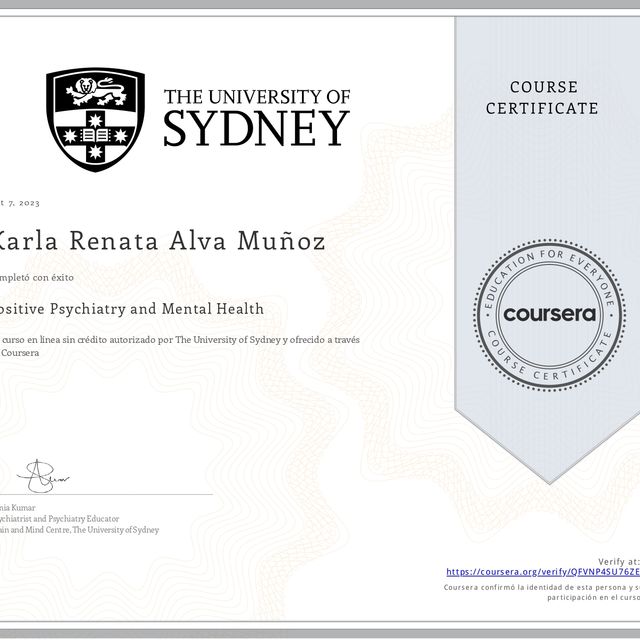Click the Coursera circular seal
Image resolution: width=640 pixels, height=640 pixels.
[x=549, y=315]
